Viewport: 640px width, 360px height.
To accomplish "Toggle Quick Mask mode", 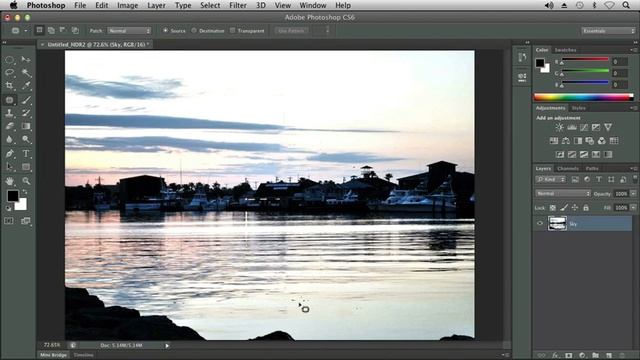I will coord(9,221).
